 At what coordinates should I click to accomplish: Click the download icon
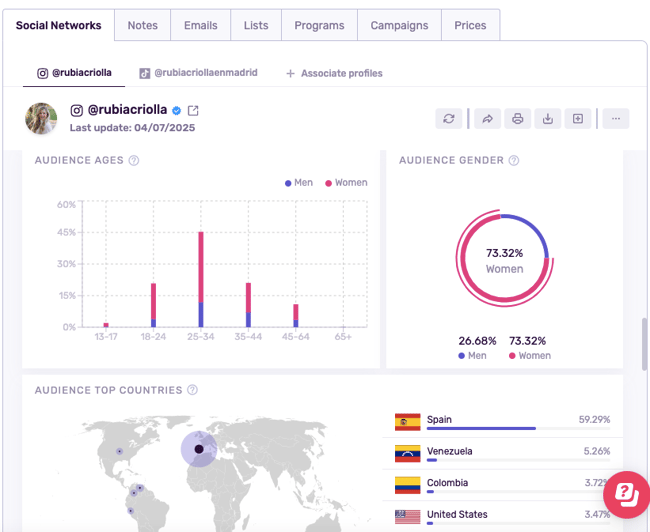coord(548,119)
